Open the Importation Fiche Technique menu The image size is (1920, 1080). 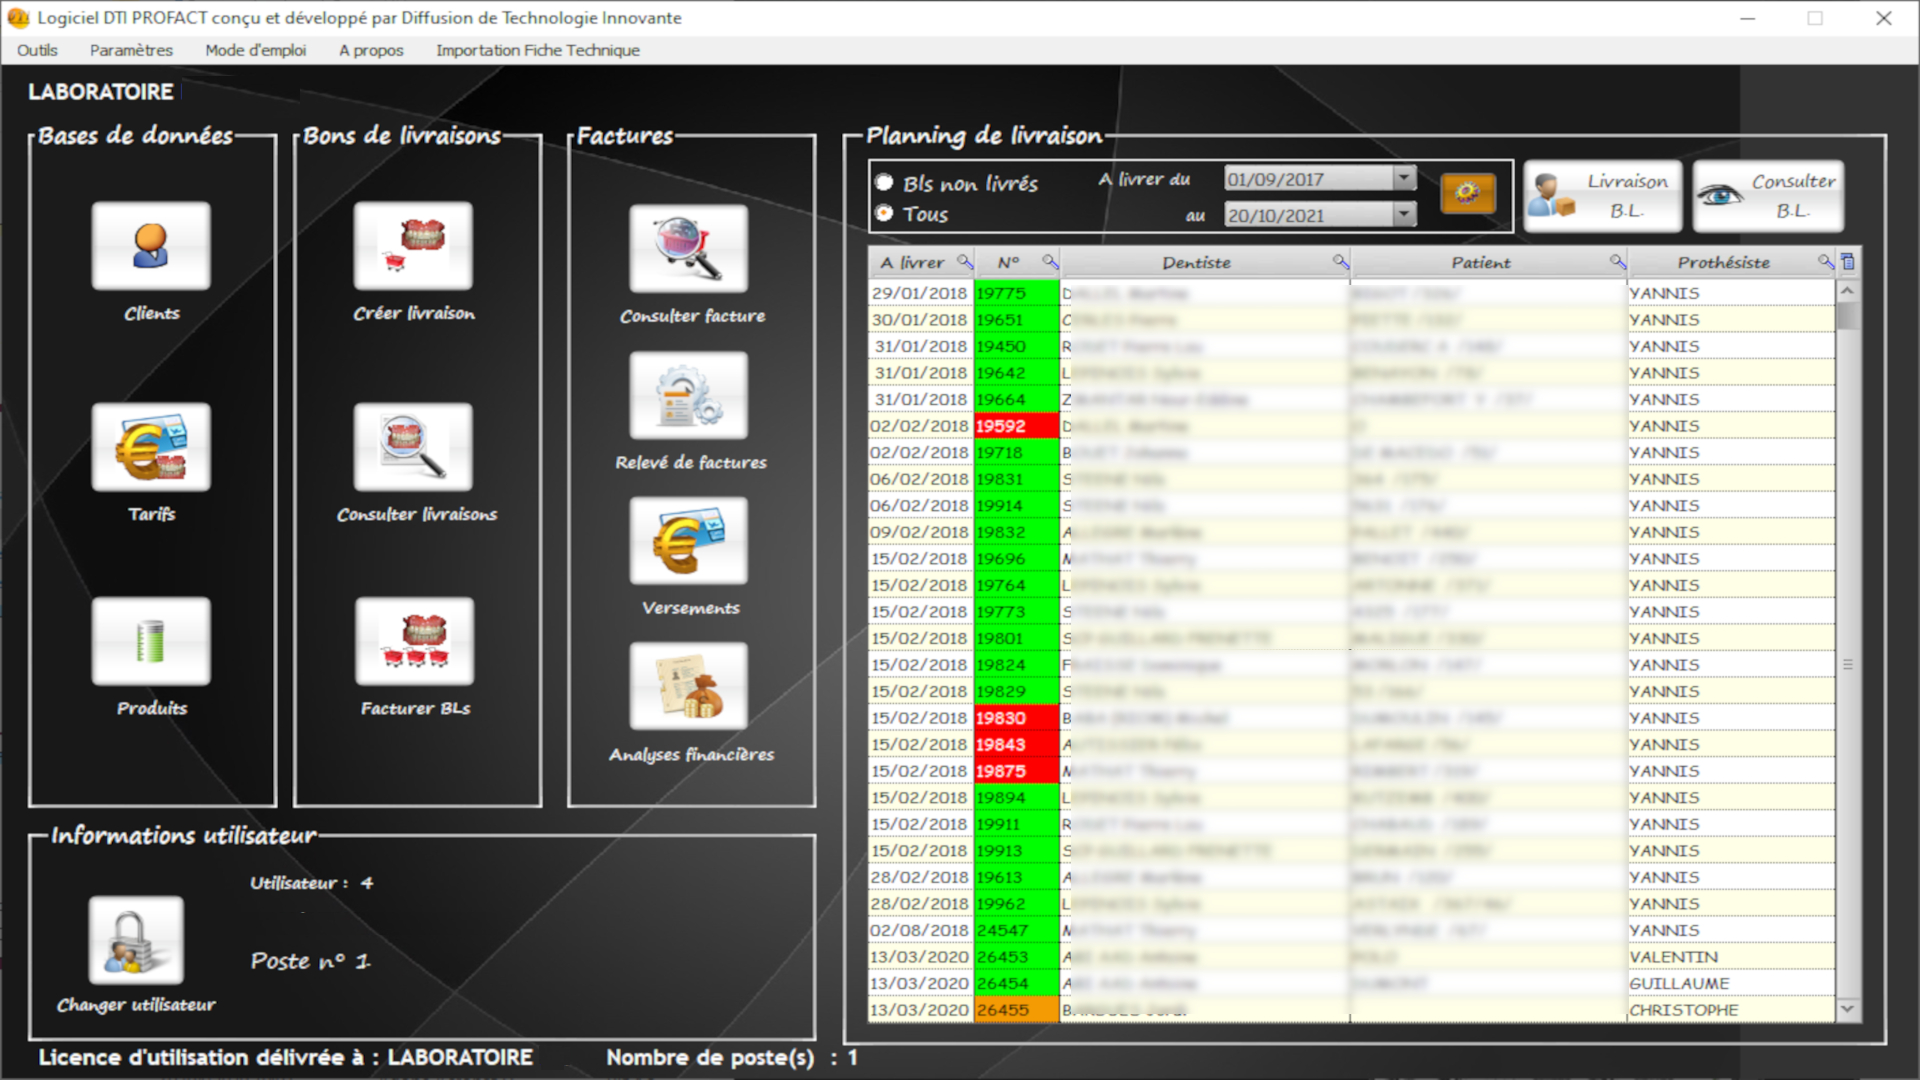point(537,50)
